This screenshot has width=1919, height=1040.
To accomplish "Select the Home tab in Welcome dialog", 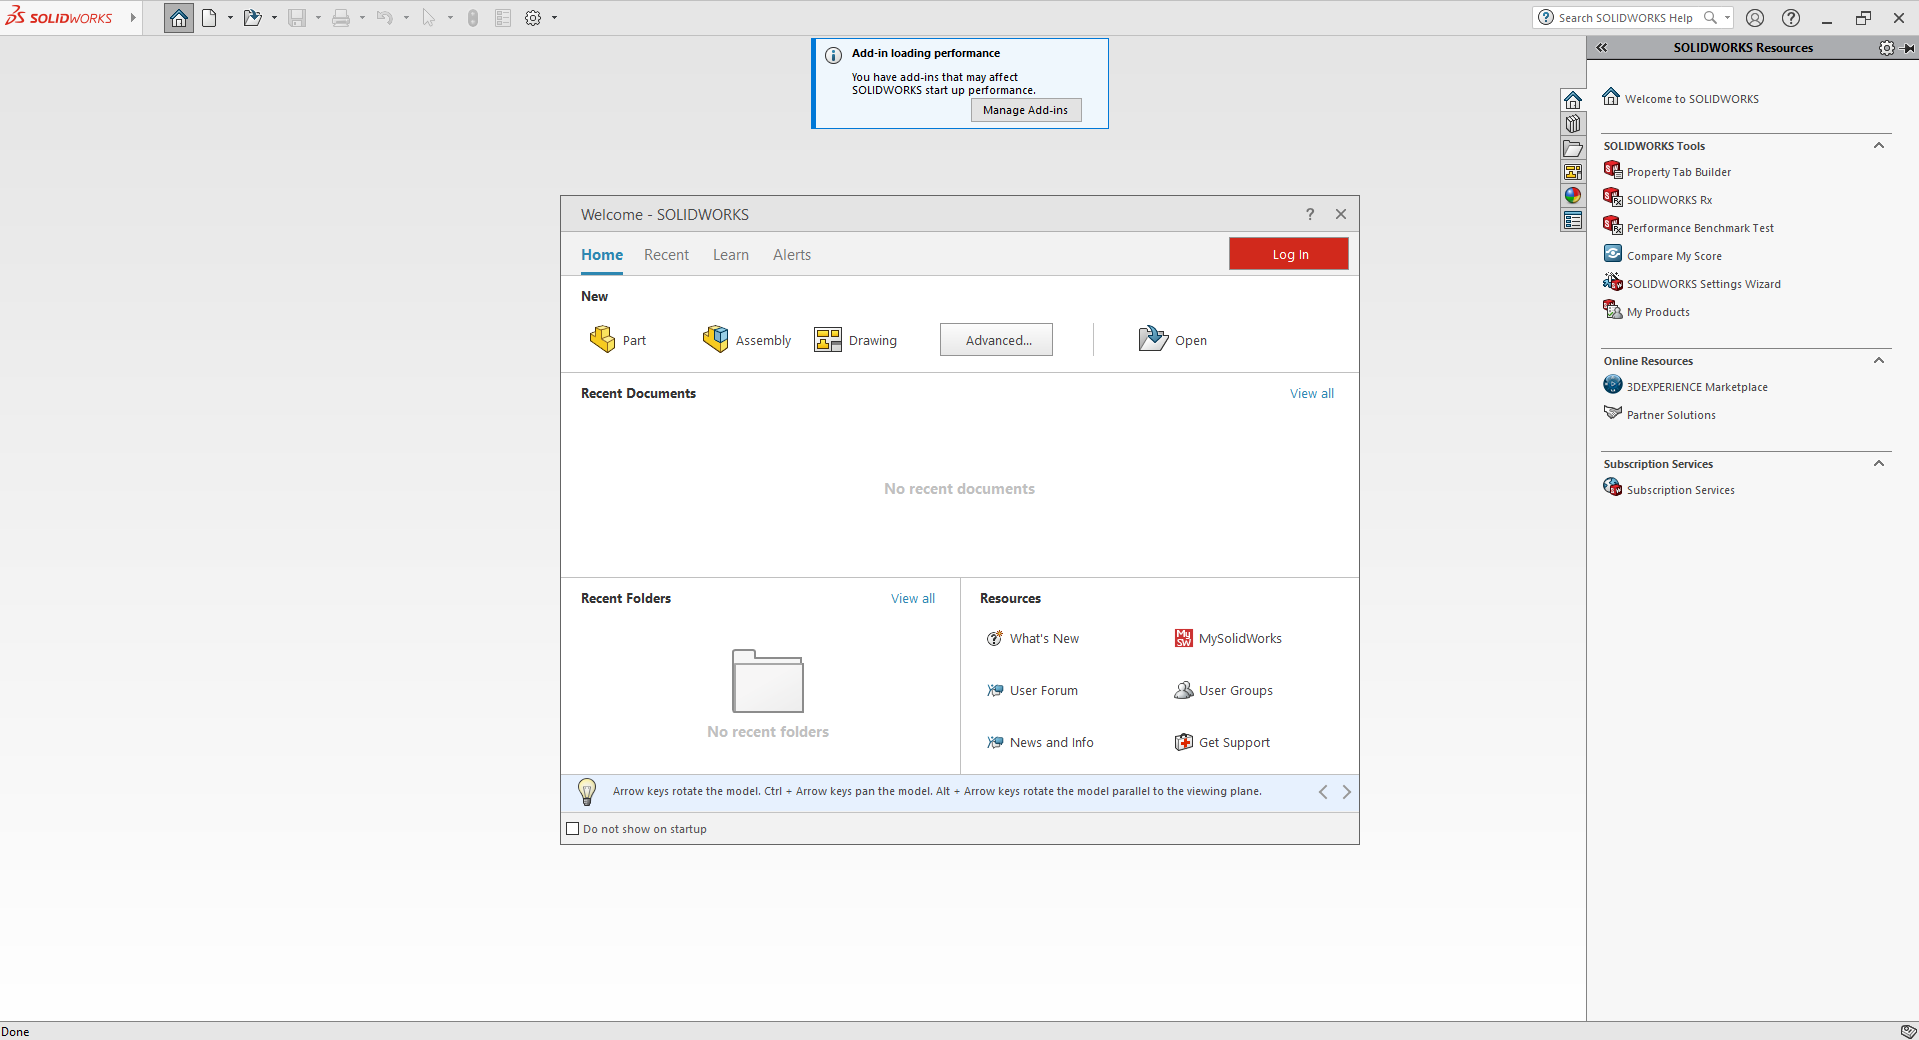I will point(602,255).
